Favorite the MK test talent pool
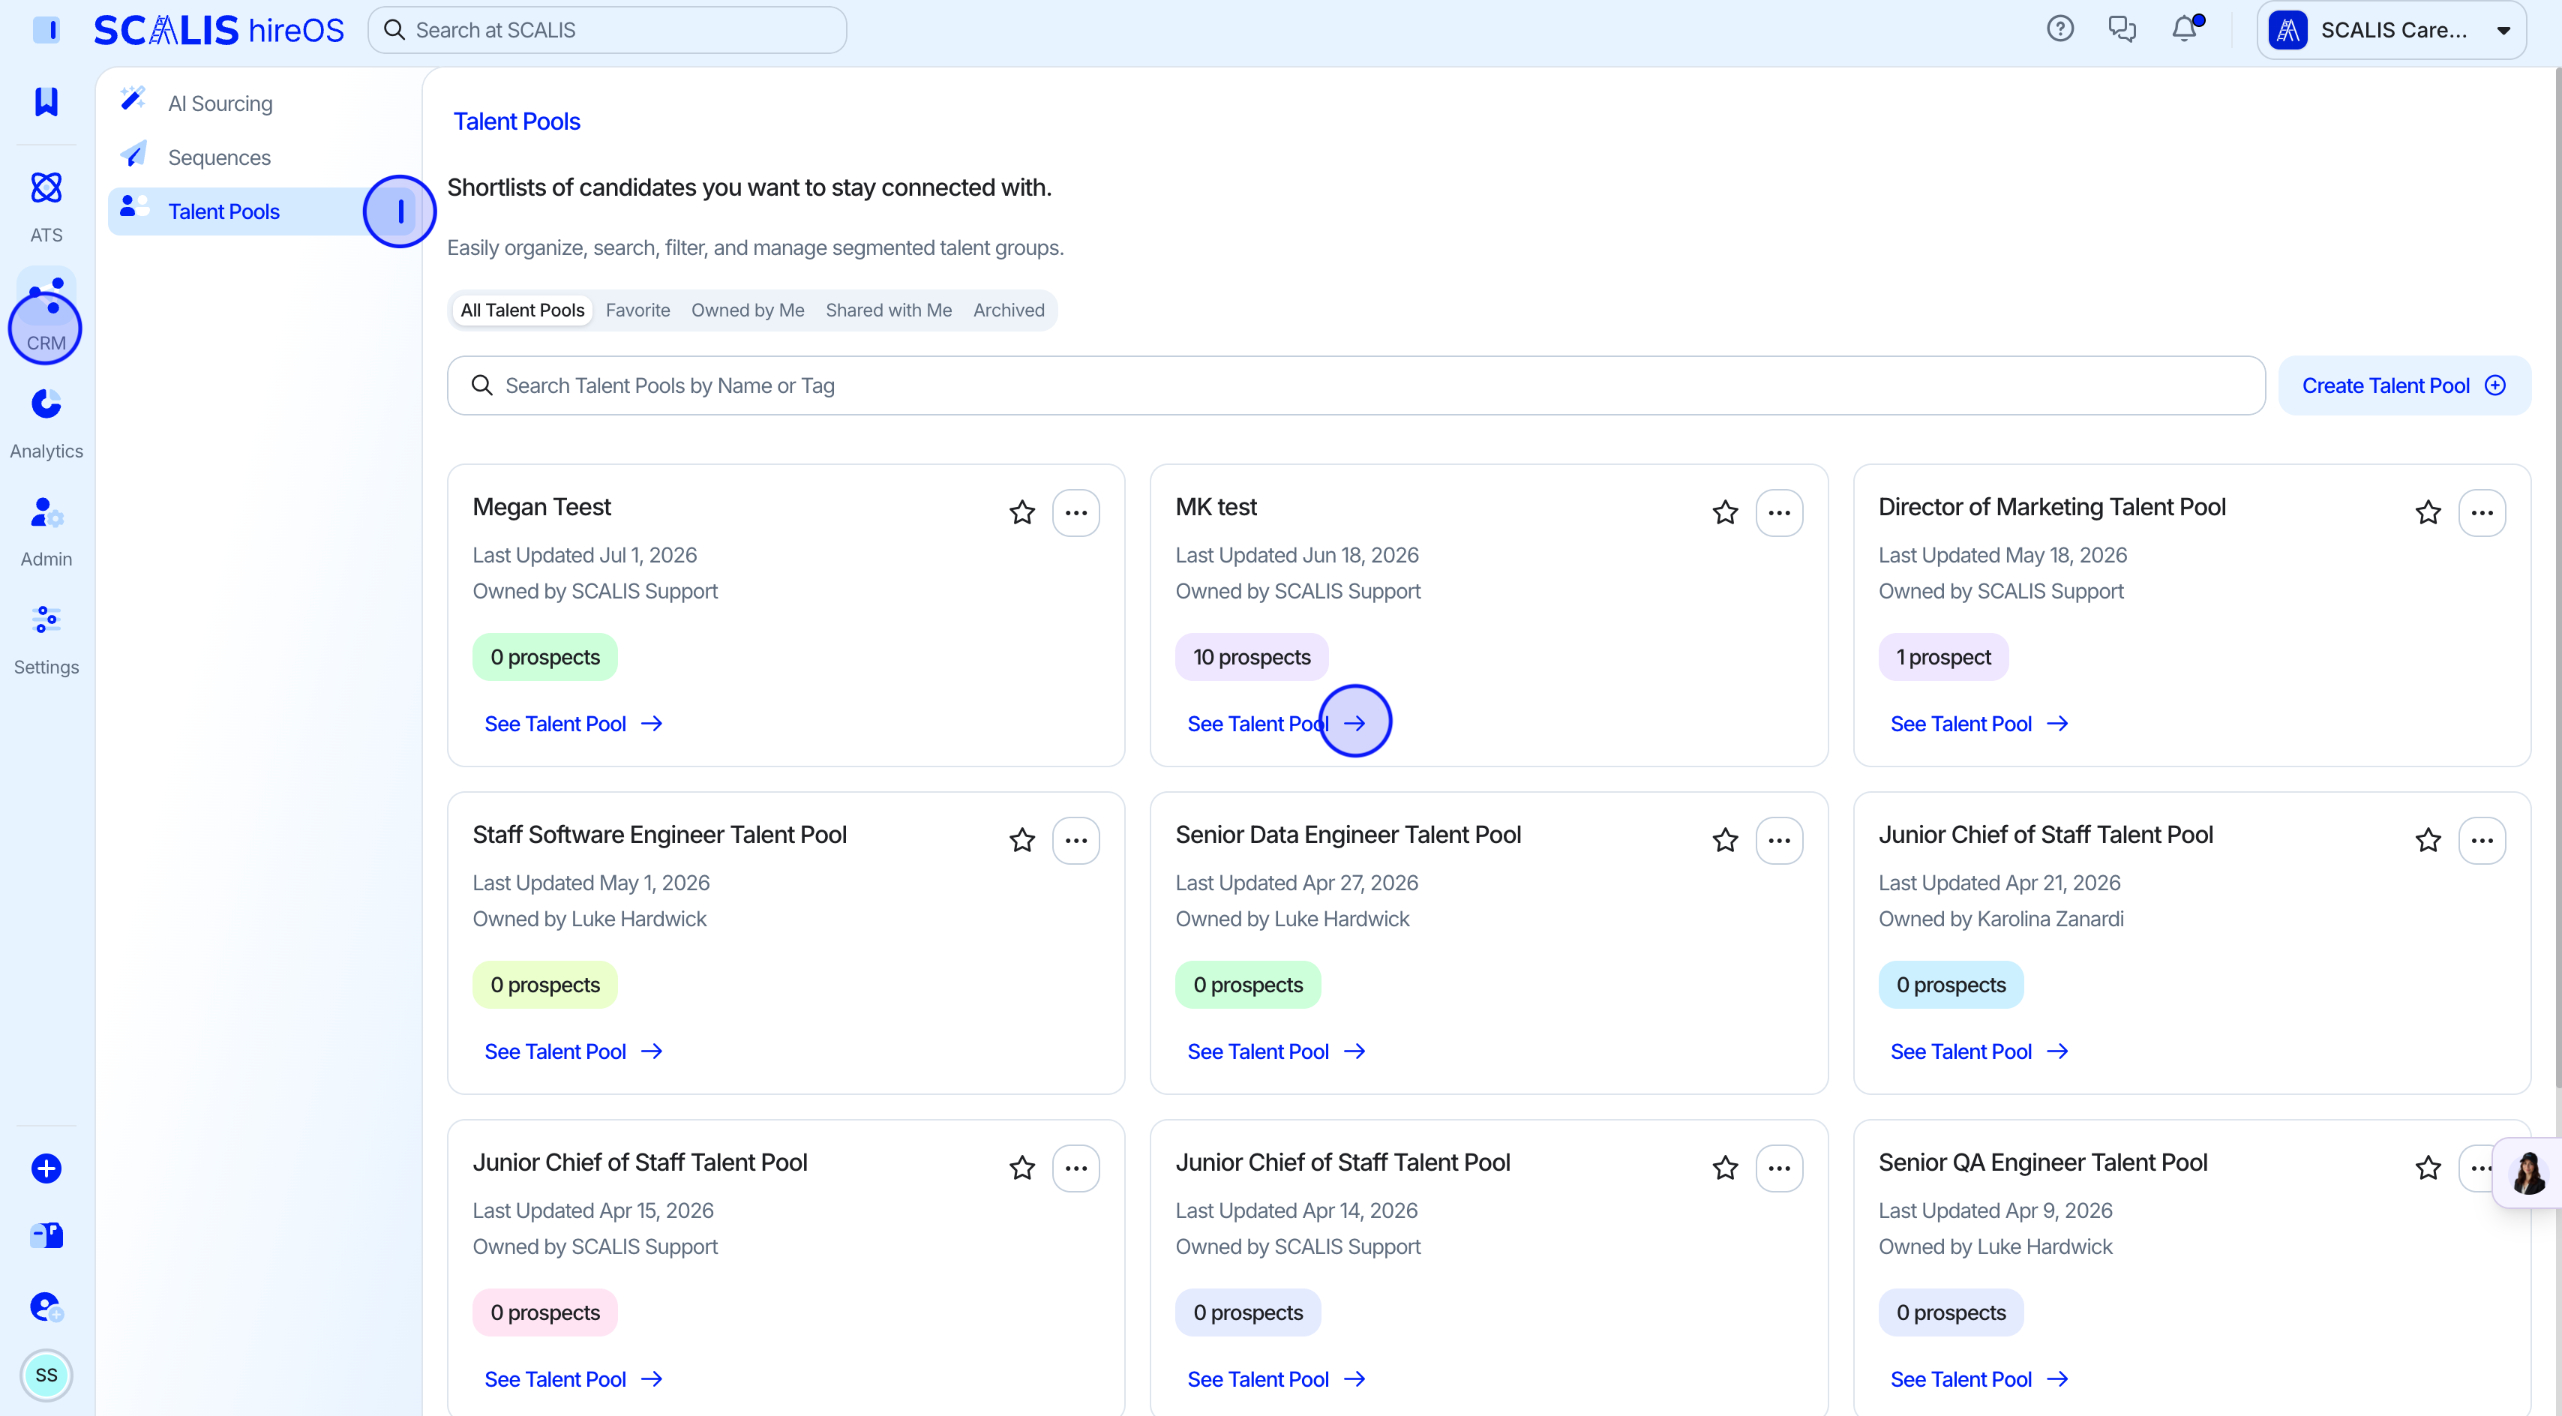This screenshot has height=1416, width=2562. pyautogui.click(x=1725, y=513)
